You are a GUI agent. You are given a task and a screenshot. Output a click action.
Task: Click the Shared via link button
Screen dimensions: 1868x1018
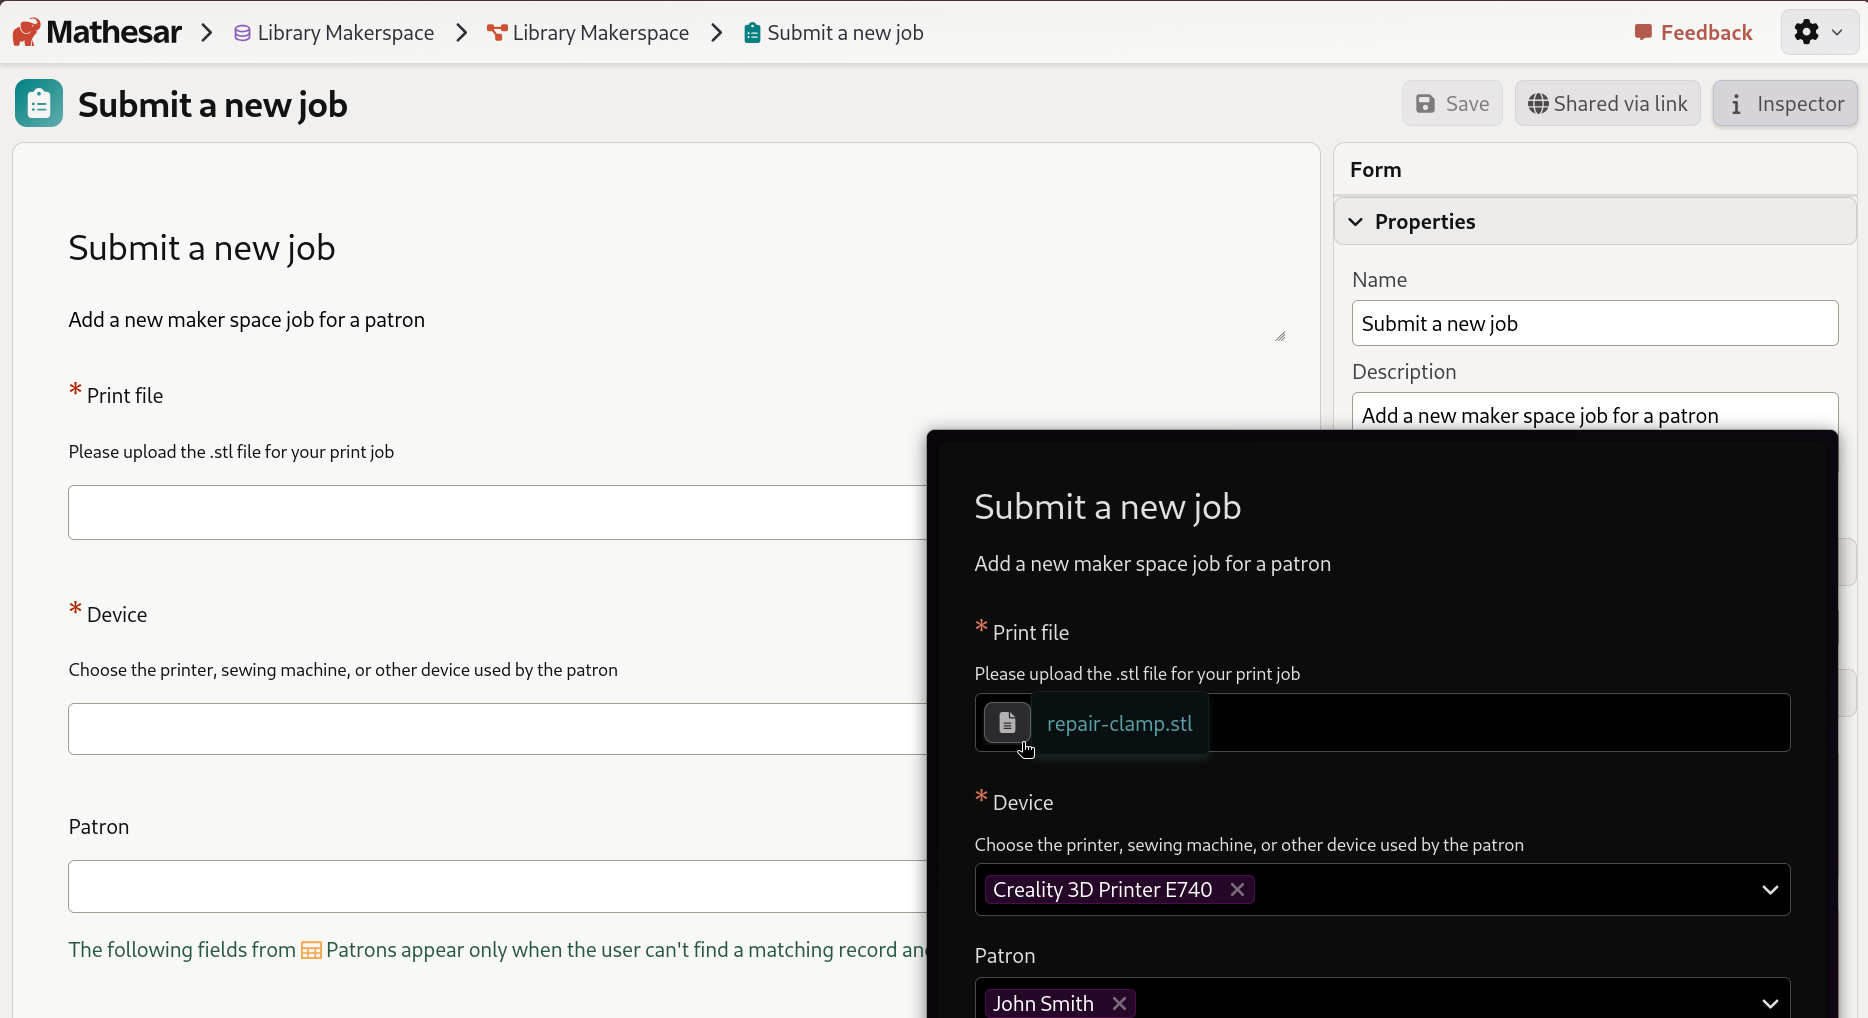click(x=1607, y=103)
